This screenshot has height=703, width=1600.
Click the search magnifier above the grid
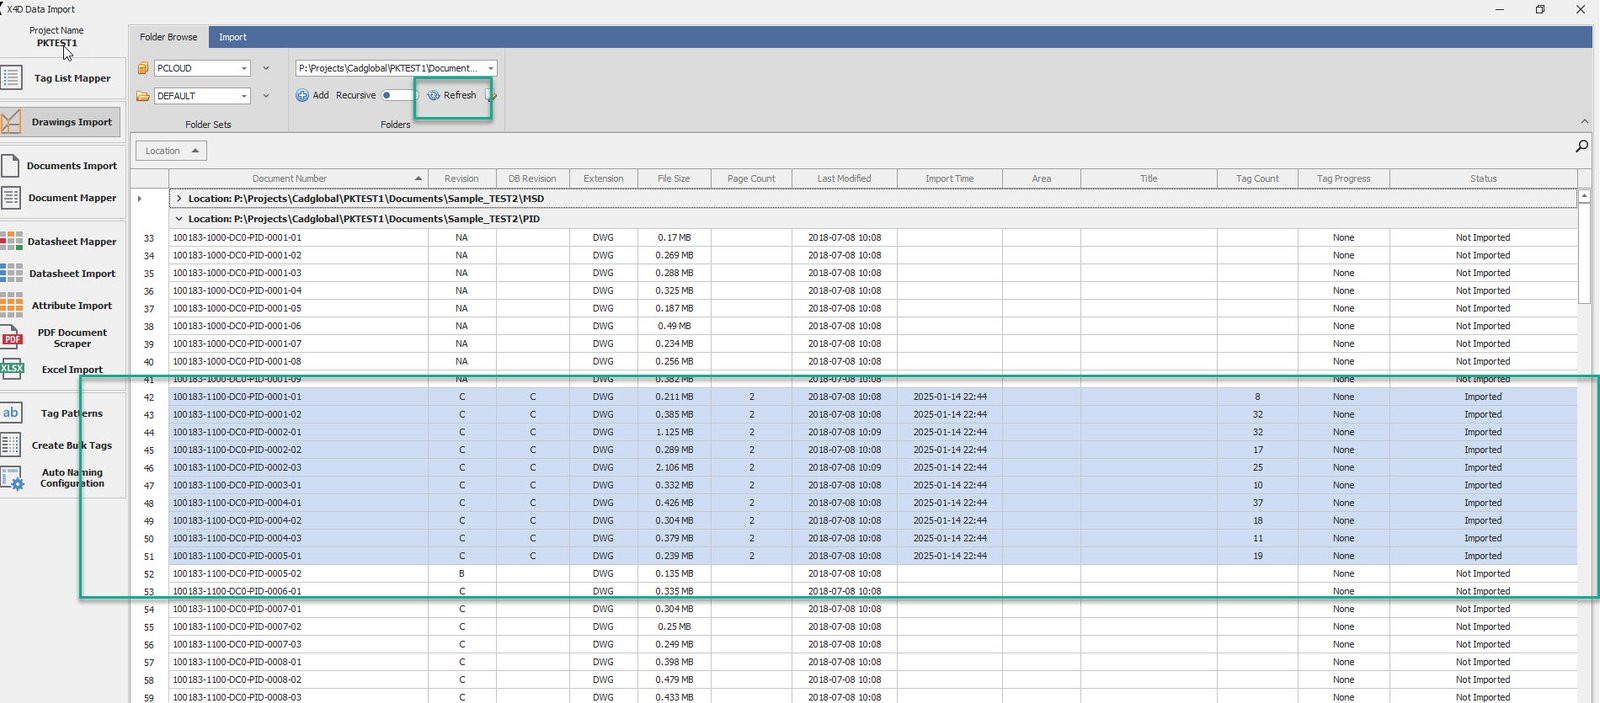click(1581, 147)
